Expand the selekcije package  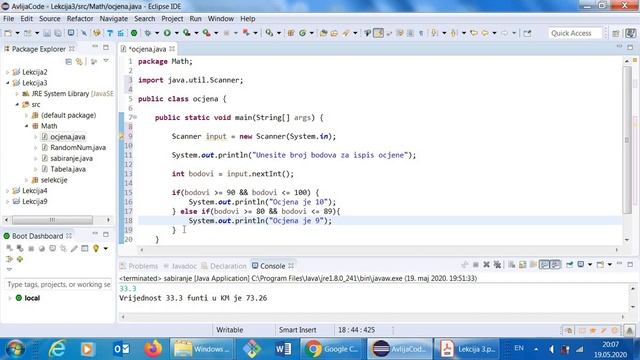click(x=27, y=180)
